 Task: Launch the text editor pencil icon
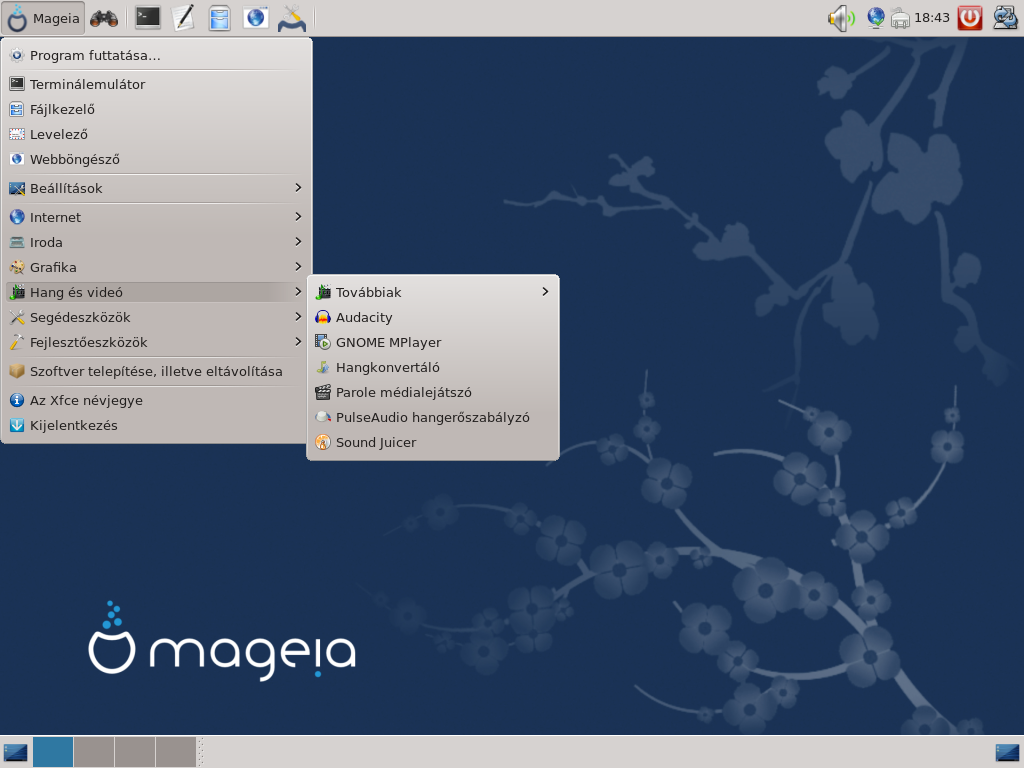point(183,18)
